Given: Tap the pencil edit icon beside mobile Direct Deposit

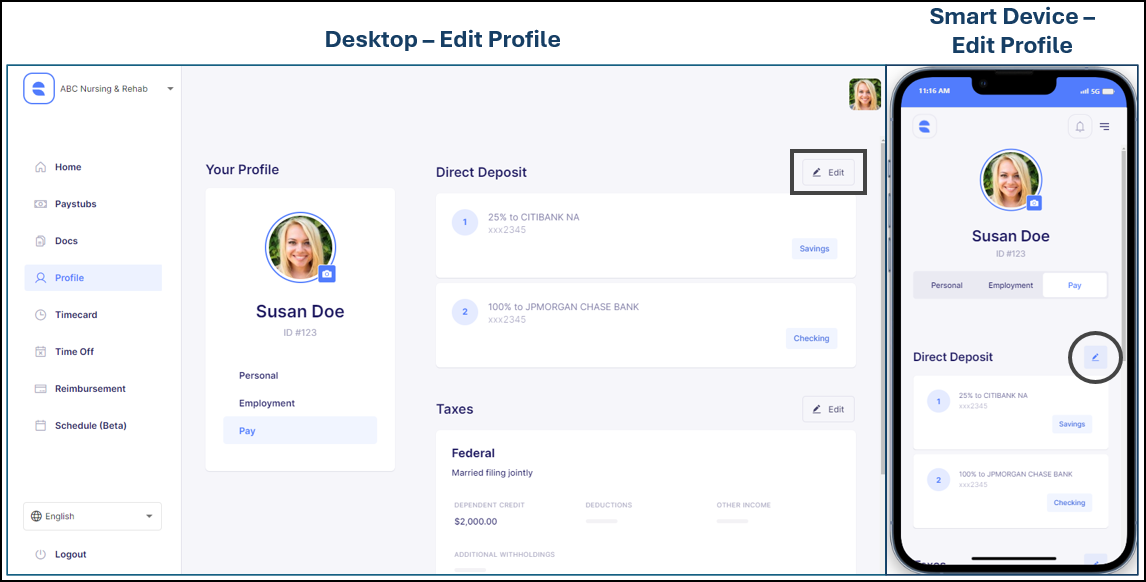Looking at the screenshot, I should point(1095,357).
